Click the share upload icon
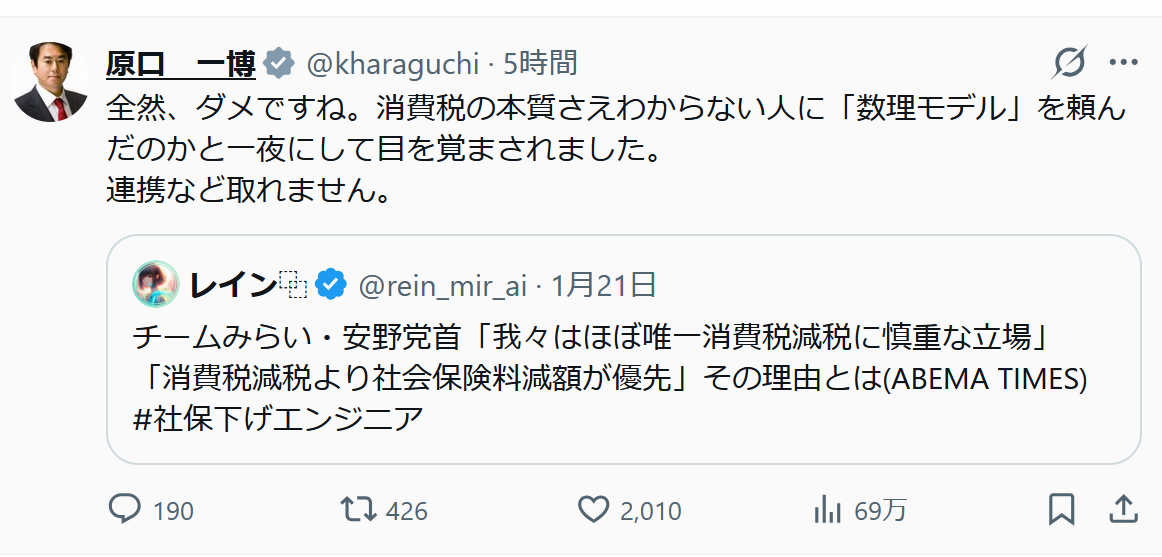Image resolution: width=1162 pixels, height=557 pixels. 1124,509
